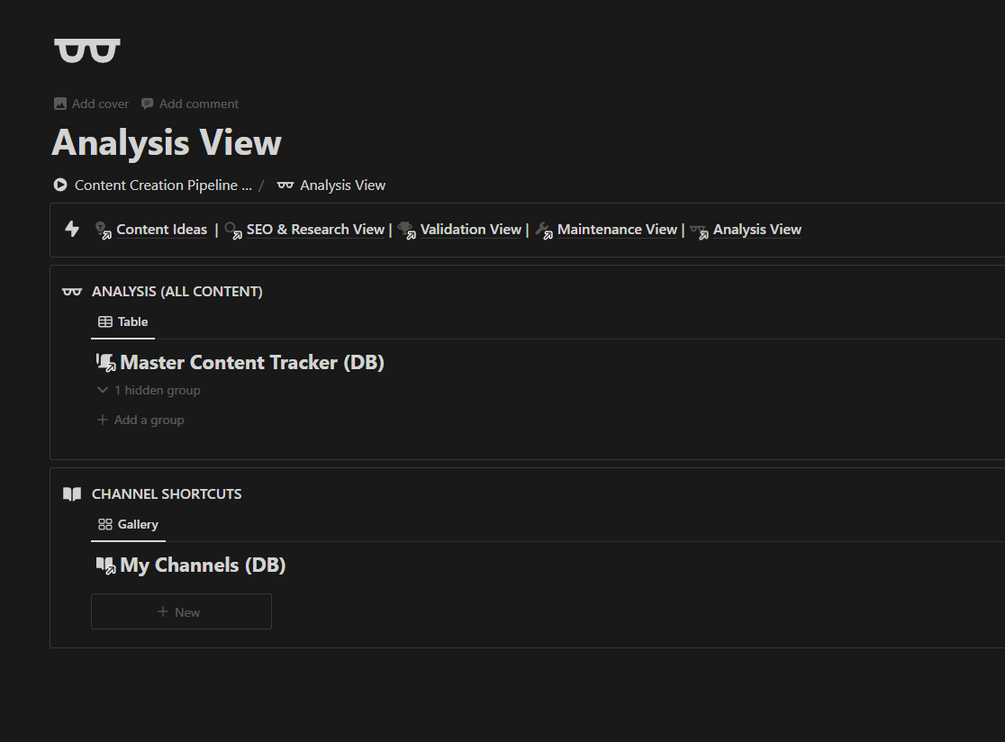1005x742 pixels.
Task: Expand the 1 hidden group chevron
Action: point(102,390)
